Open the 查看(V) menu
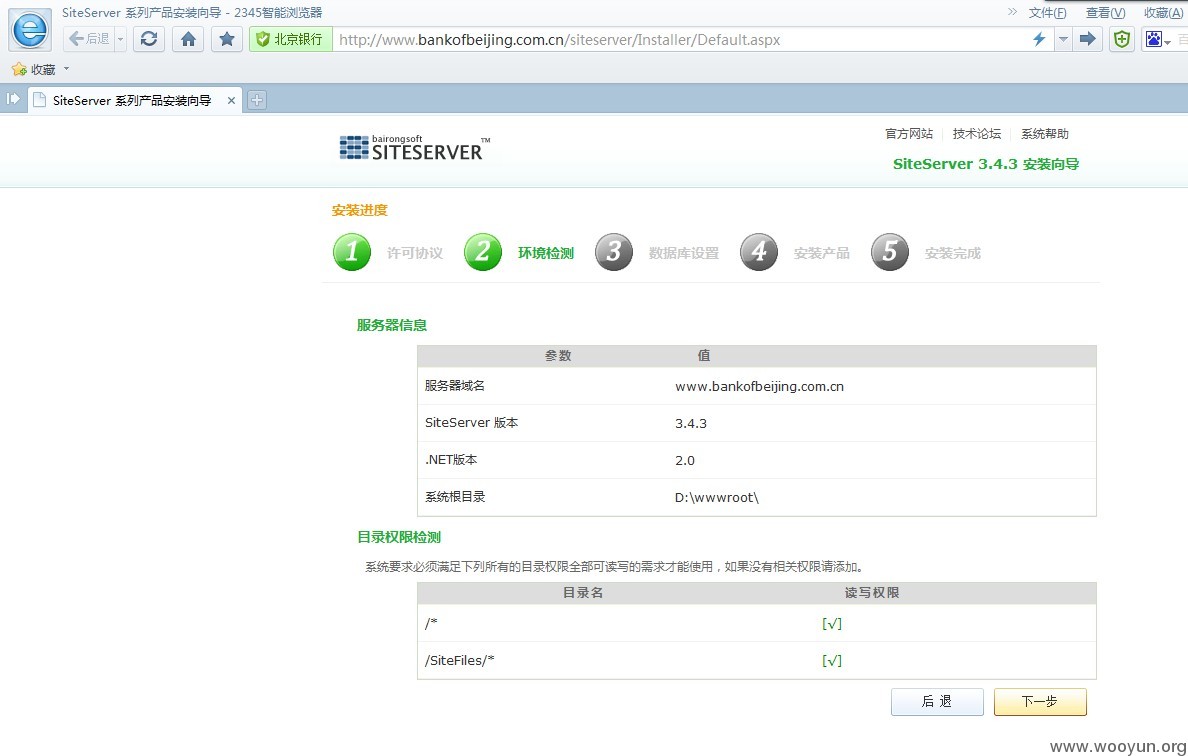Screen dimensions: 1188x756 (x=1105, y=13)
